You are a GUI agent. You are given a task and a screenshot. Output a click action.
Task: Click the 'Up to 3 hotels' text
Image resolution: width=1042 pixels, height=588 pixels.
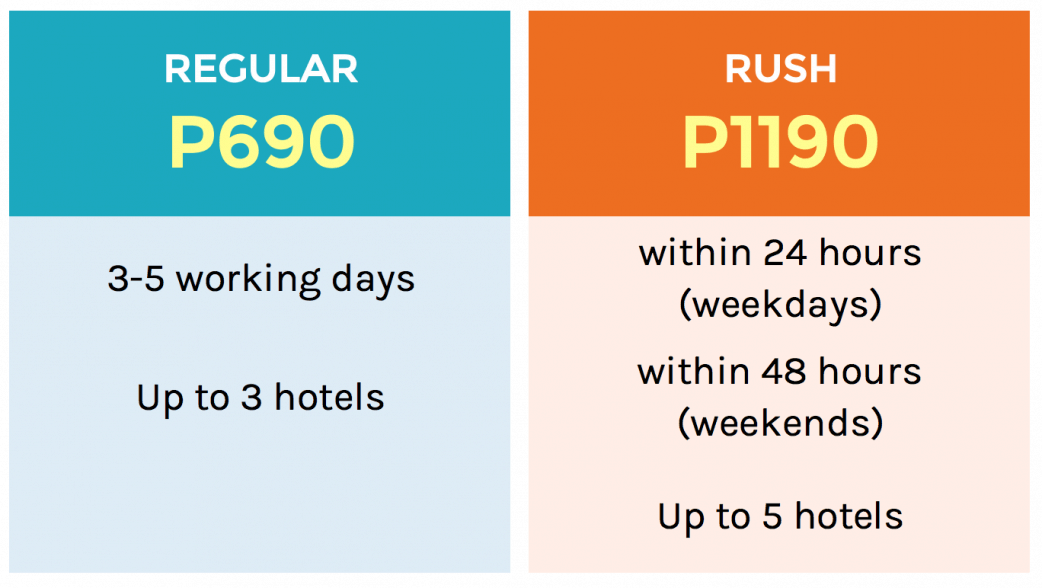click(x=261, y=398)
